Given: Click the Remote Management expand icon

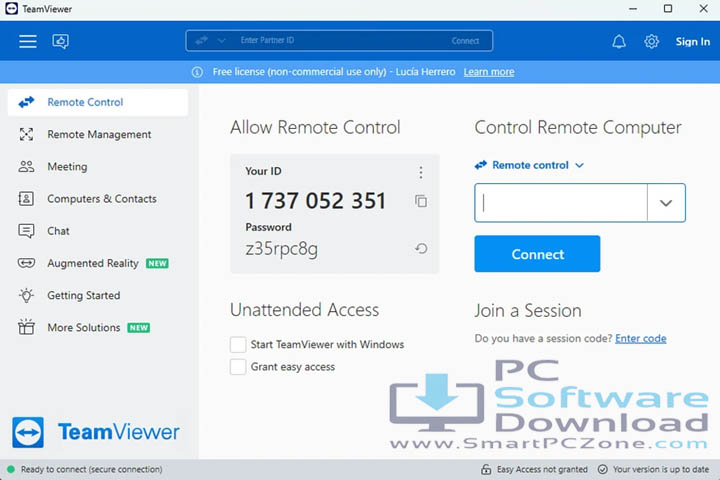Looking at the screenshot, I should pyautogui.click(x=26, y=134).
